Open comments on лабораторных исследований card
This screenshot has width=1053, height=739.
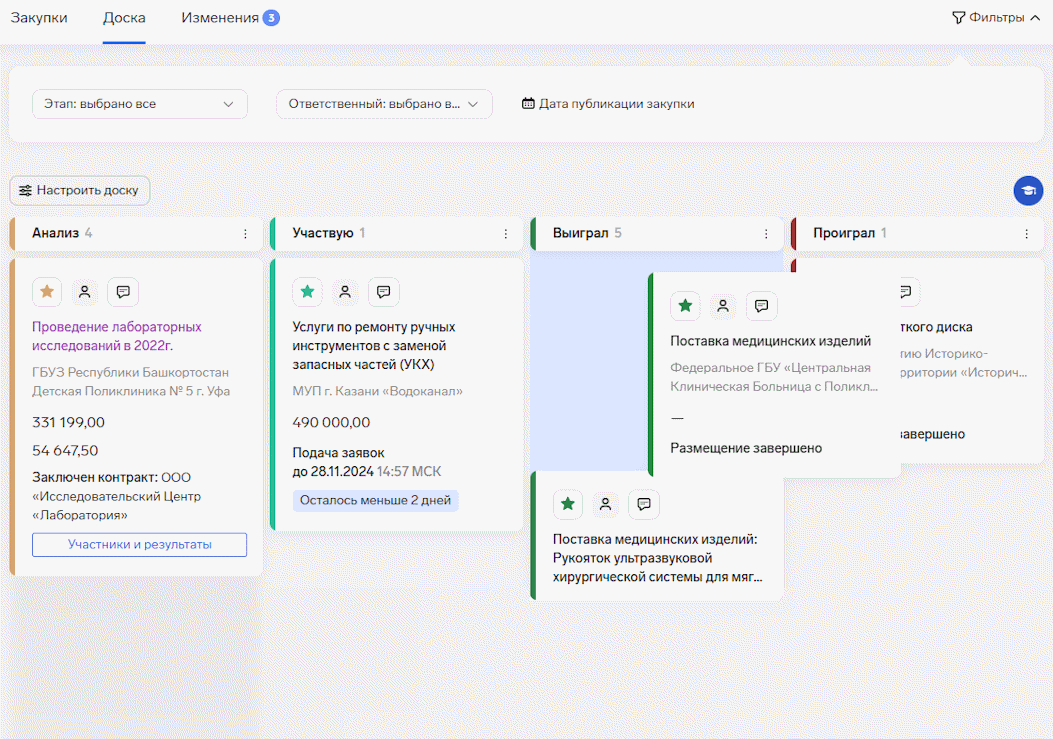(123, 292)
